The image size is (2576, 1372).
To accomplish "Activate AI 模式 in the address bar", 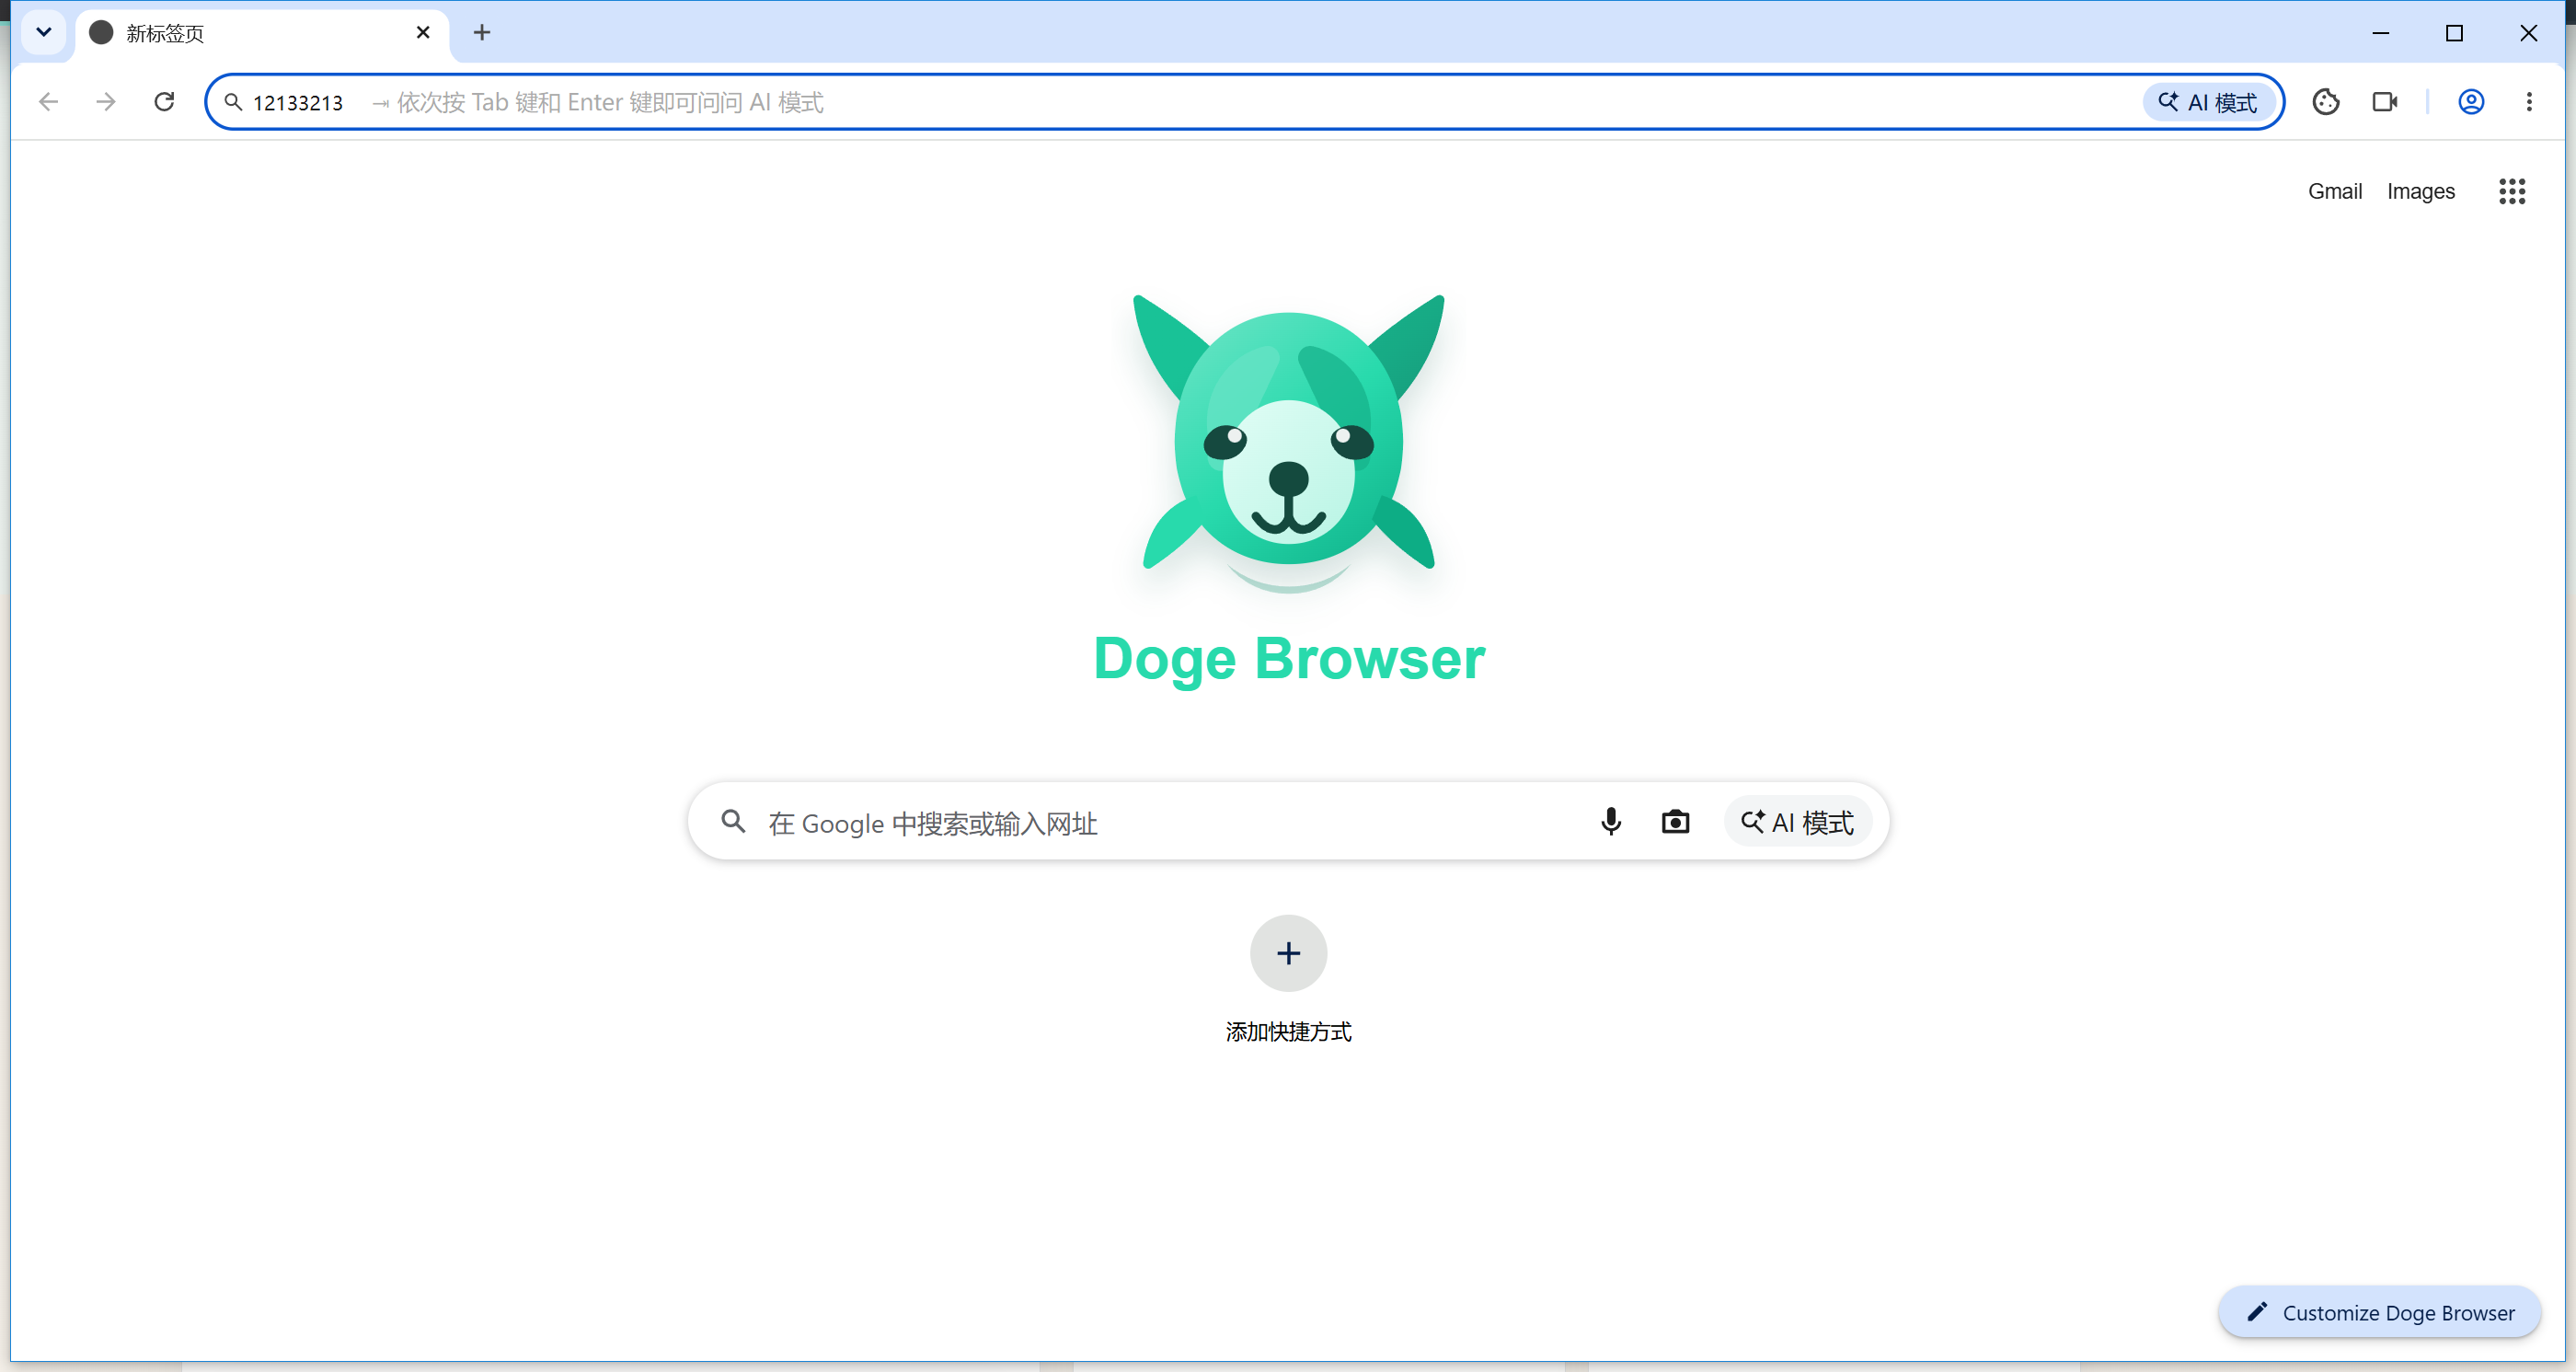I will [2208, 102].
